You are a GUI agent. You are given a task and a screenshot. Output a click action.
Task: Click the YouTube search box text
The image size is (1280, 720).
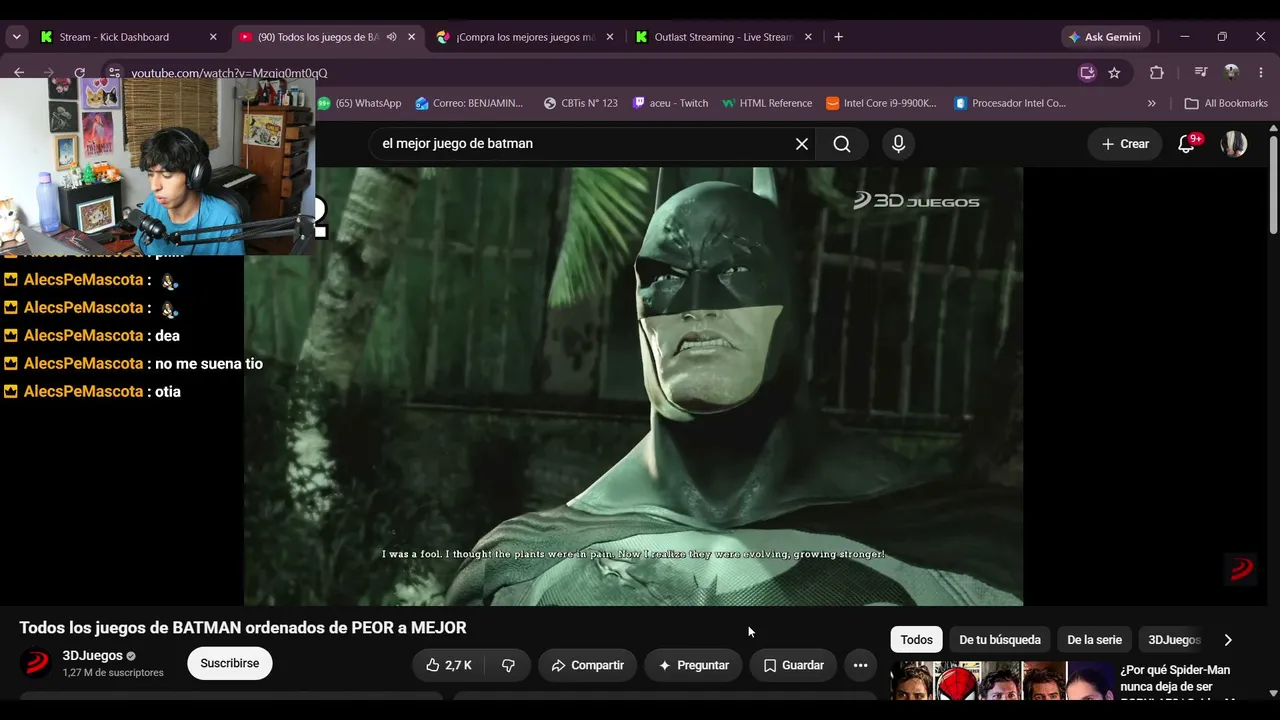pyautogui.click(x=457, y=144)
